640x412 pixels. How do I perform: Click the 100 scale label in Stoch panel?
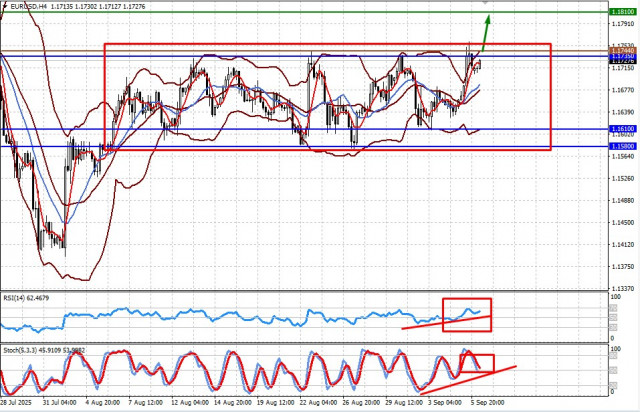pyautogui.click(x=615, y=349)
